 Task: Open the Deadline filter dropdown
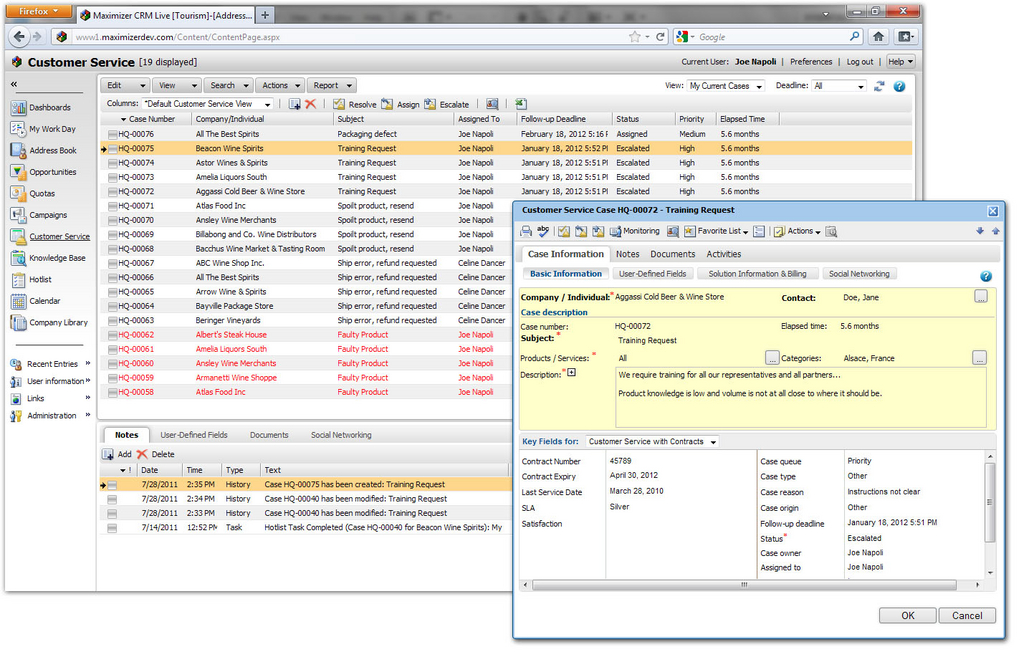tap(839, 86)
